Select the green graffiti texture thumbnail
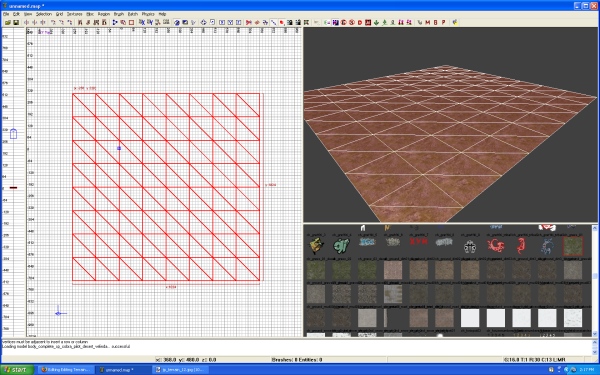600x375 pixels. [341, 246]
